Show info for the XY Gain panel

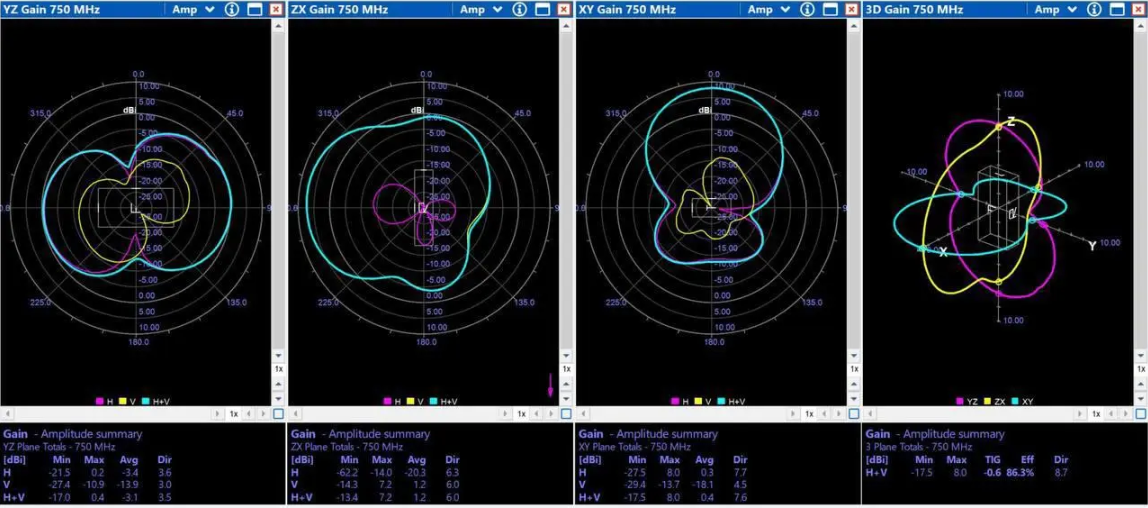tap(806, 9)
